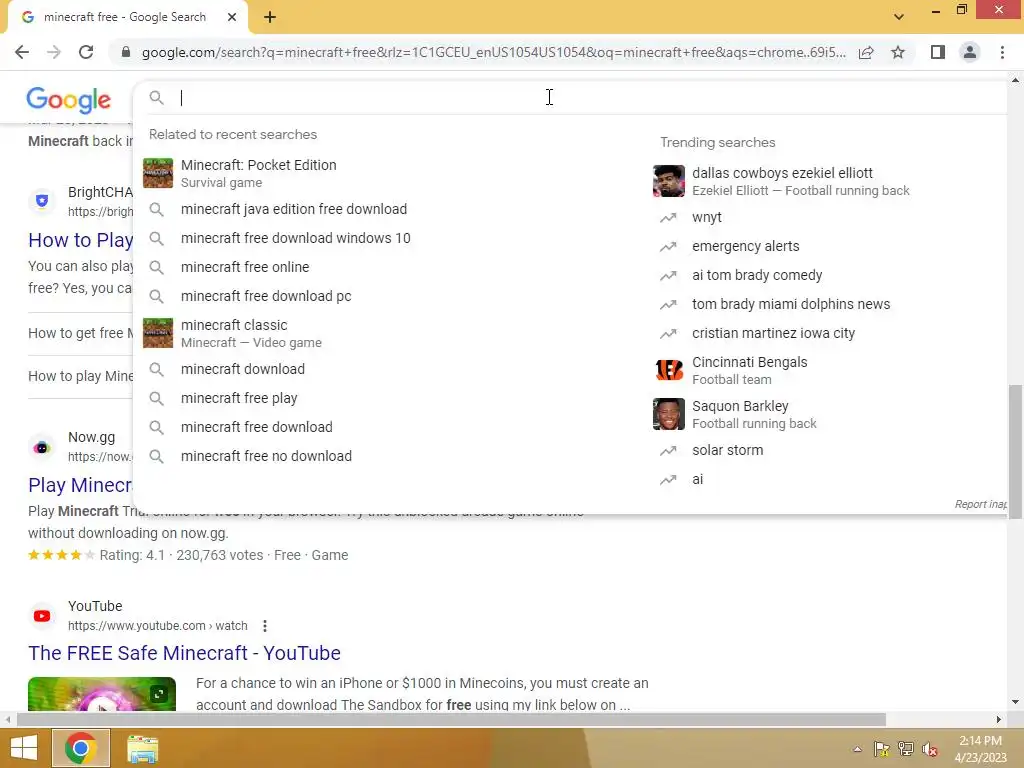Screen dimensions: 1024x768
Task: Select trending search solar storm
Action: (x=826, y=450)
